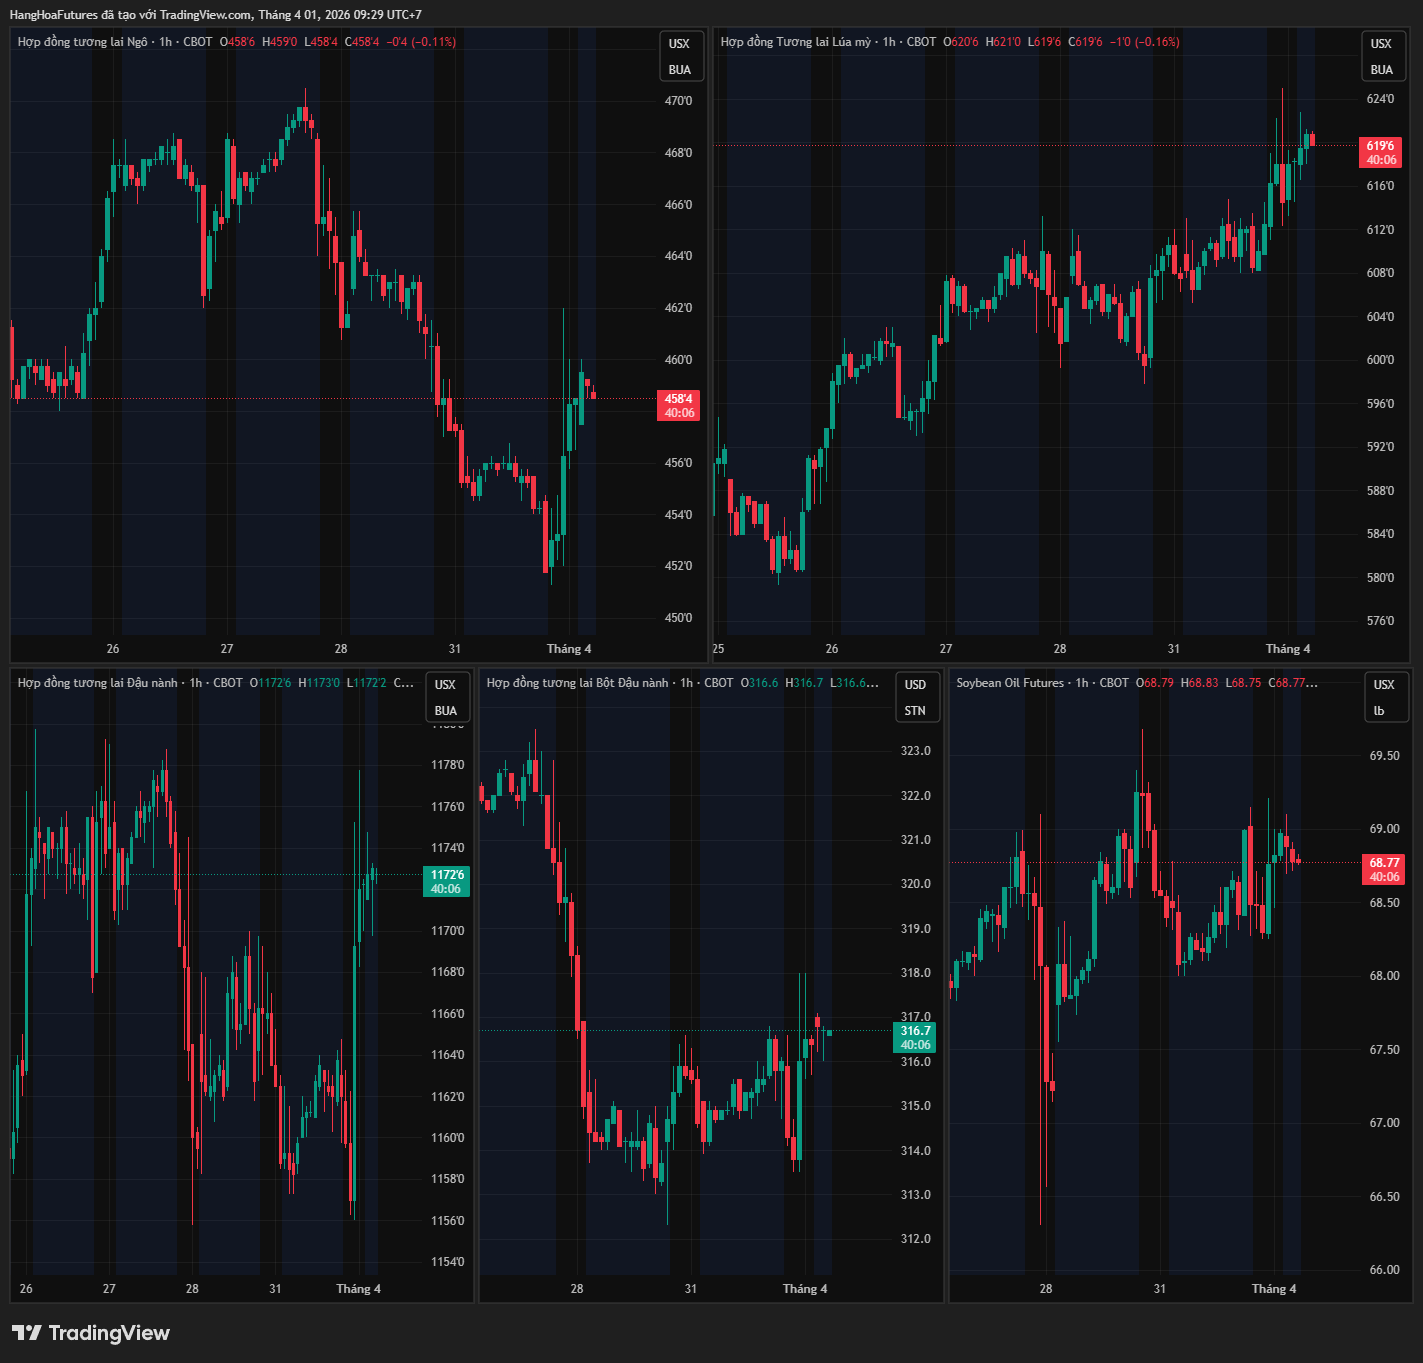Click the 'Tháng 4' date label on the soybean chart
Screen dimensions: 1423x1363
click(358, 1289)
